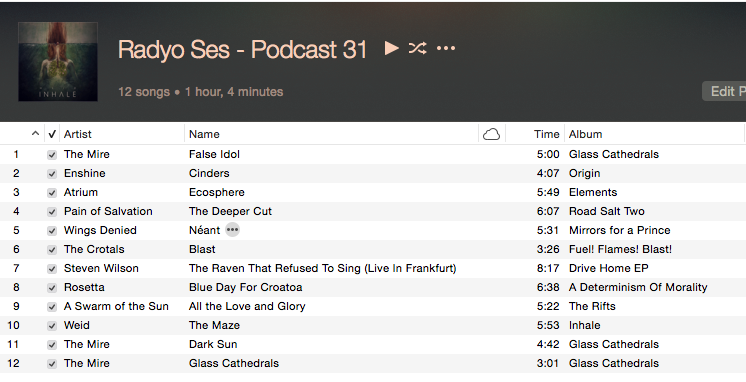This screenshot has width=746, height=382.
Task: Play the Radyo Ses playlist
Action: [392, 48]
